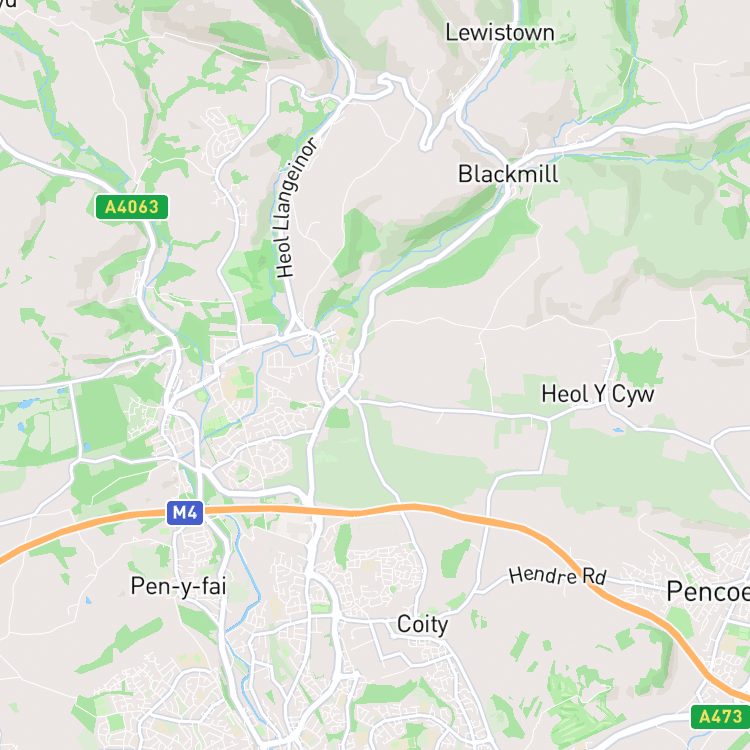Select the Lewistown place label
Image resolution: width=750 pixels, height=750 pixels.
point(500,33)
